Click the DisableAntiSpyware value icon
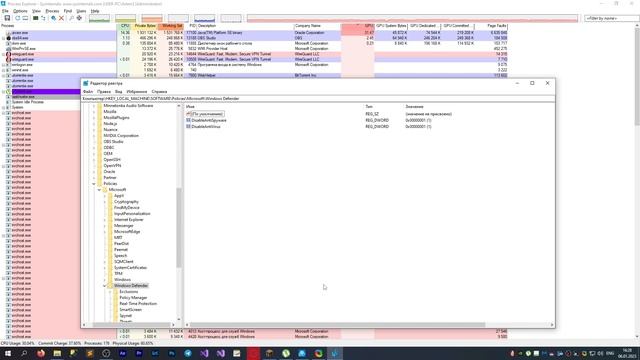640x360 pixels. coord(188,120)
